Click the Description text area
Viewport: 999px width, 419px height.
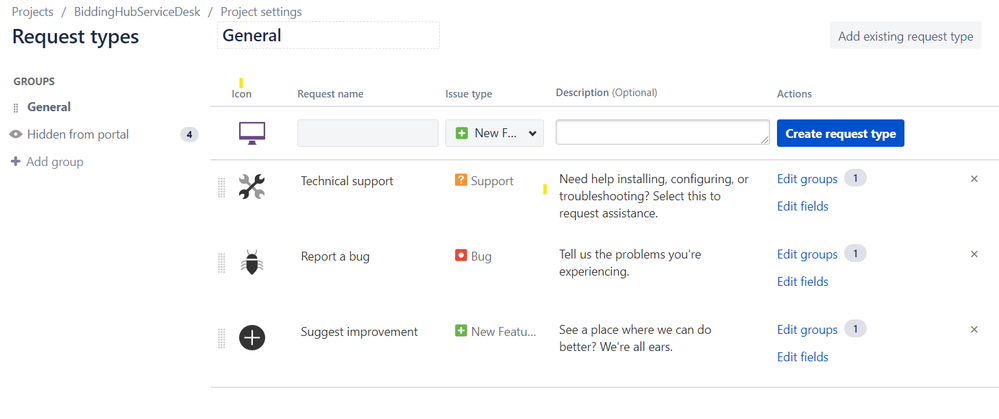[663, 132]
